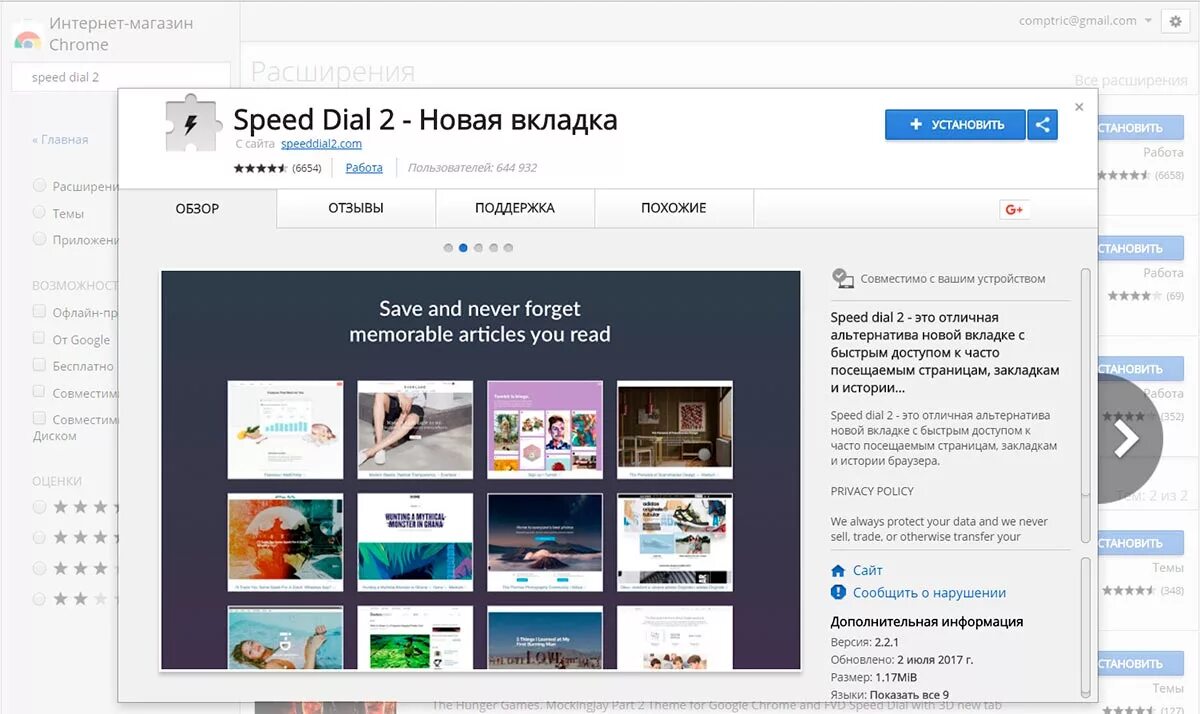Image resolution: width=1200 pixels, height=714 pixels.
Task: Click the share icon beside Установить
Action: [x=1043, y=124]
